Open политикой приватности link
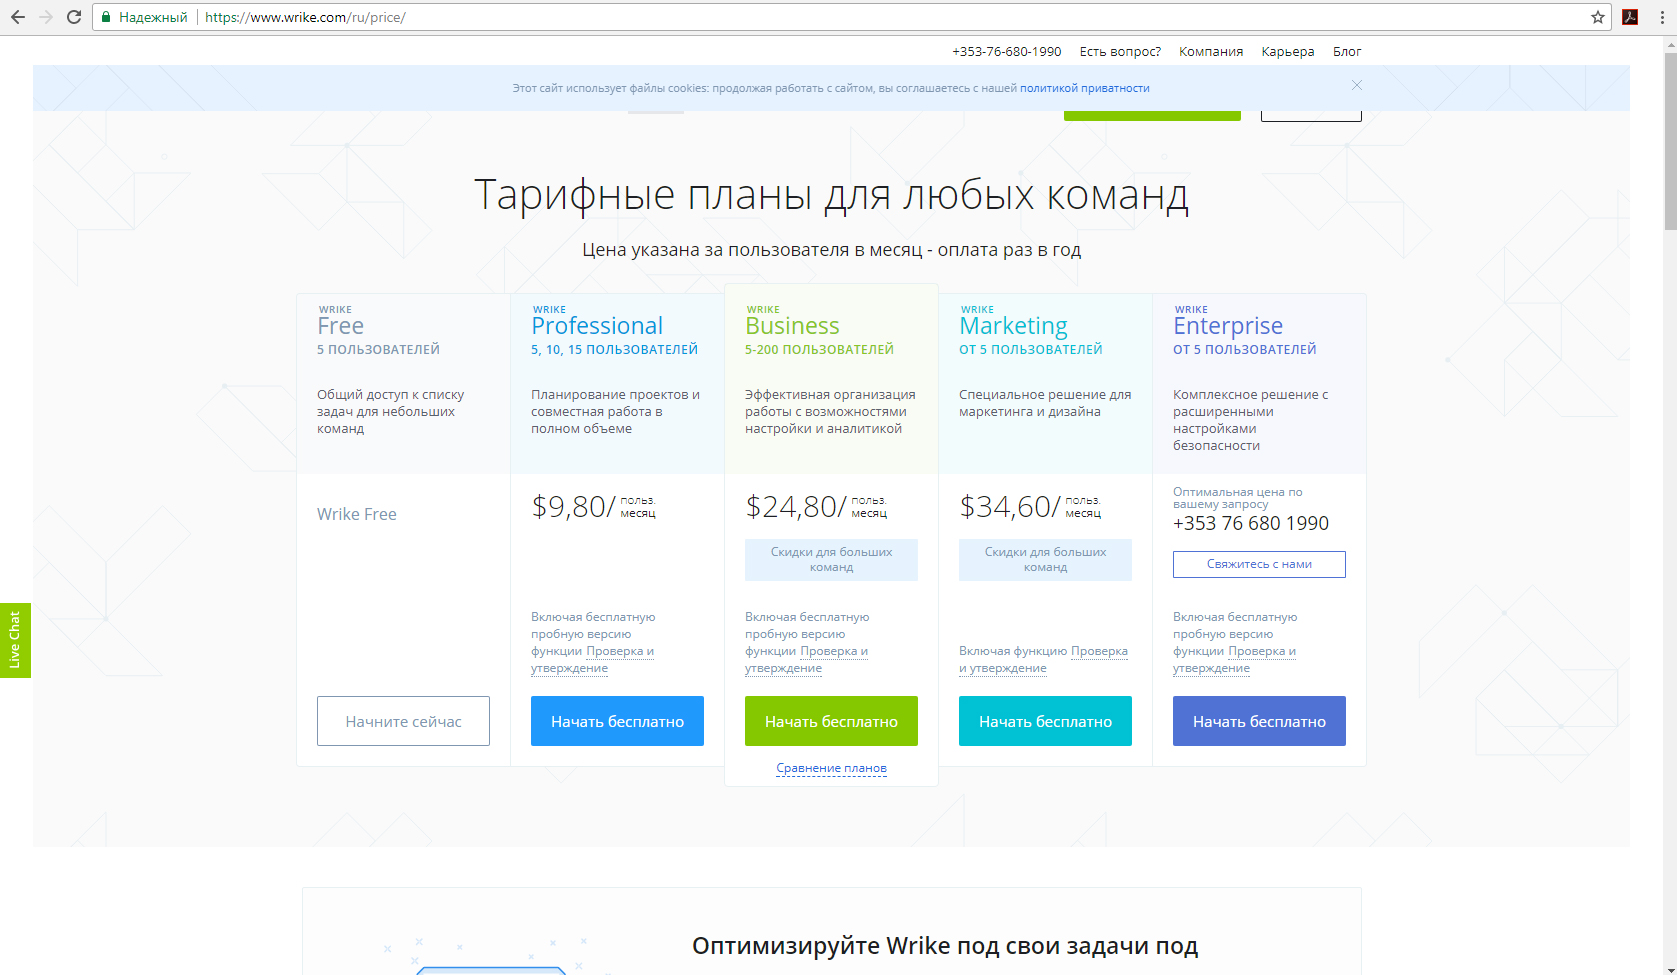The height and width of the screenshot is (975, 1677). pyautogui.click(x=1084, y=88)
